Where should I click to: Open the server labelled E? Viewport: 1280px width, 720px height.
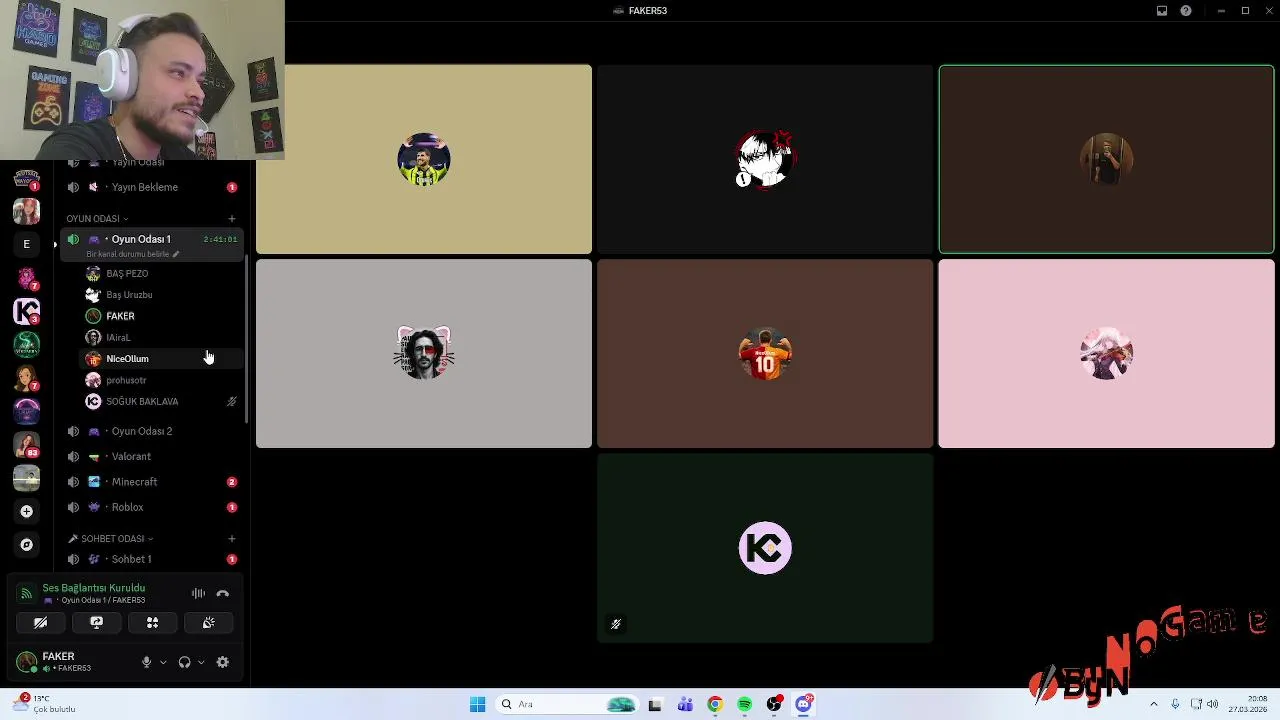point(26,244)
